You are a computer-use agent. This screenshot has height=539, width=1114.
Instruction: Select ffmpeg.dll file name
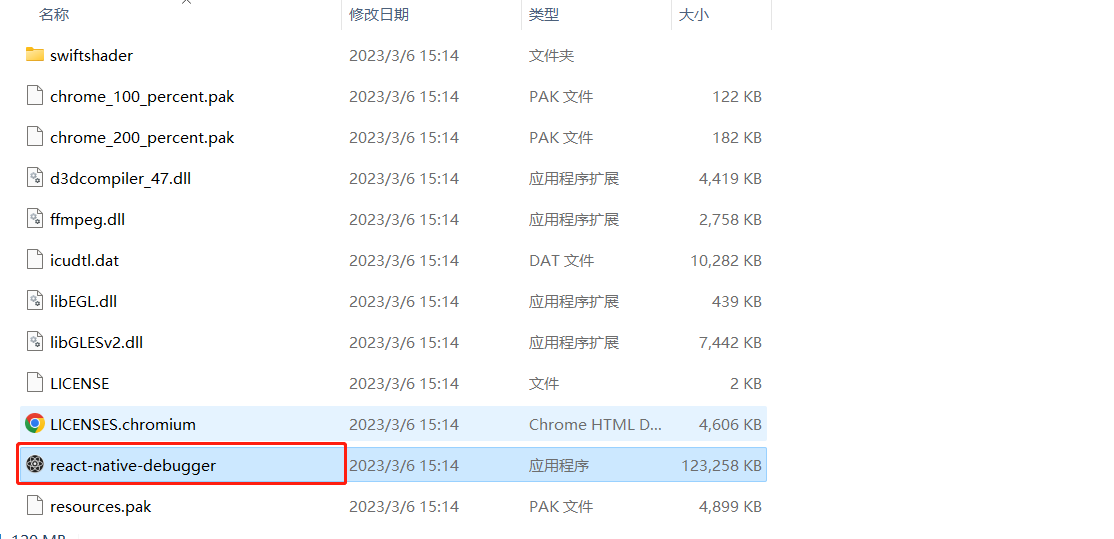(x=87, y=220)
